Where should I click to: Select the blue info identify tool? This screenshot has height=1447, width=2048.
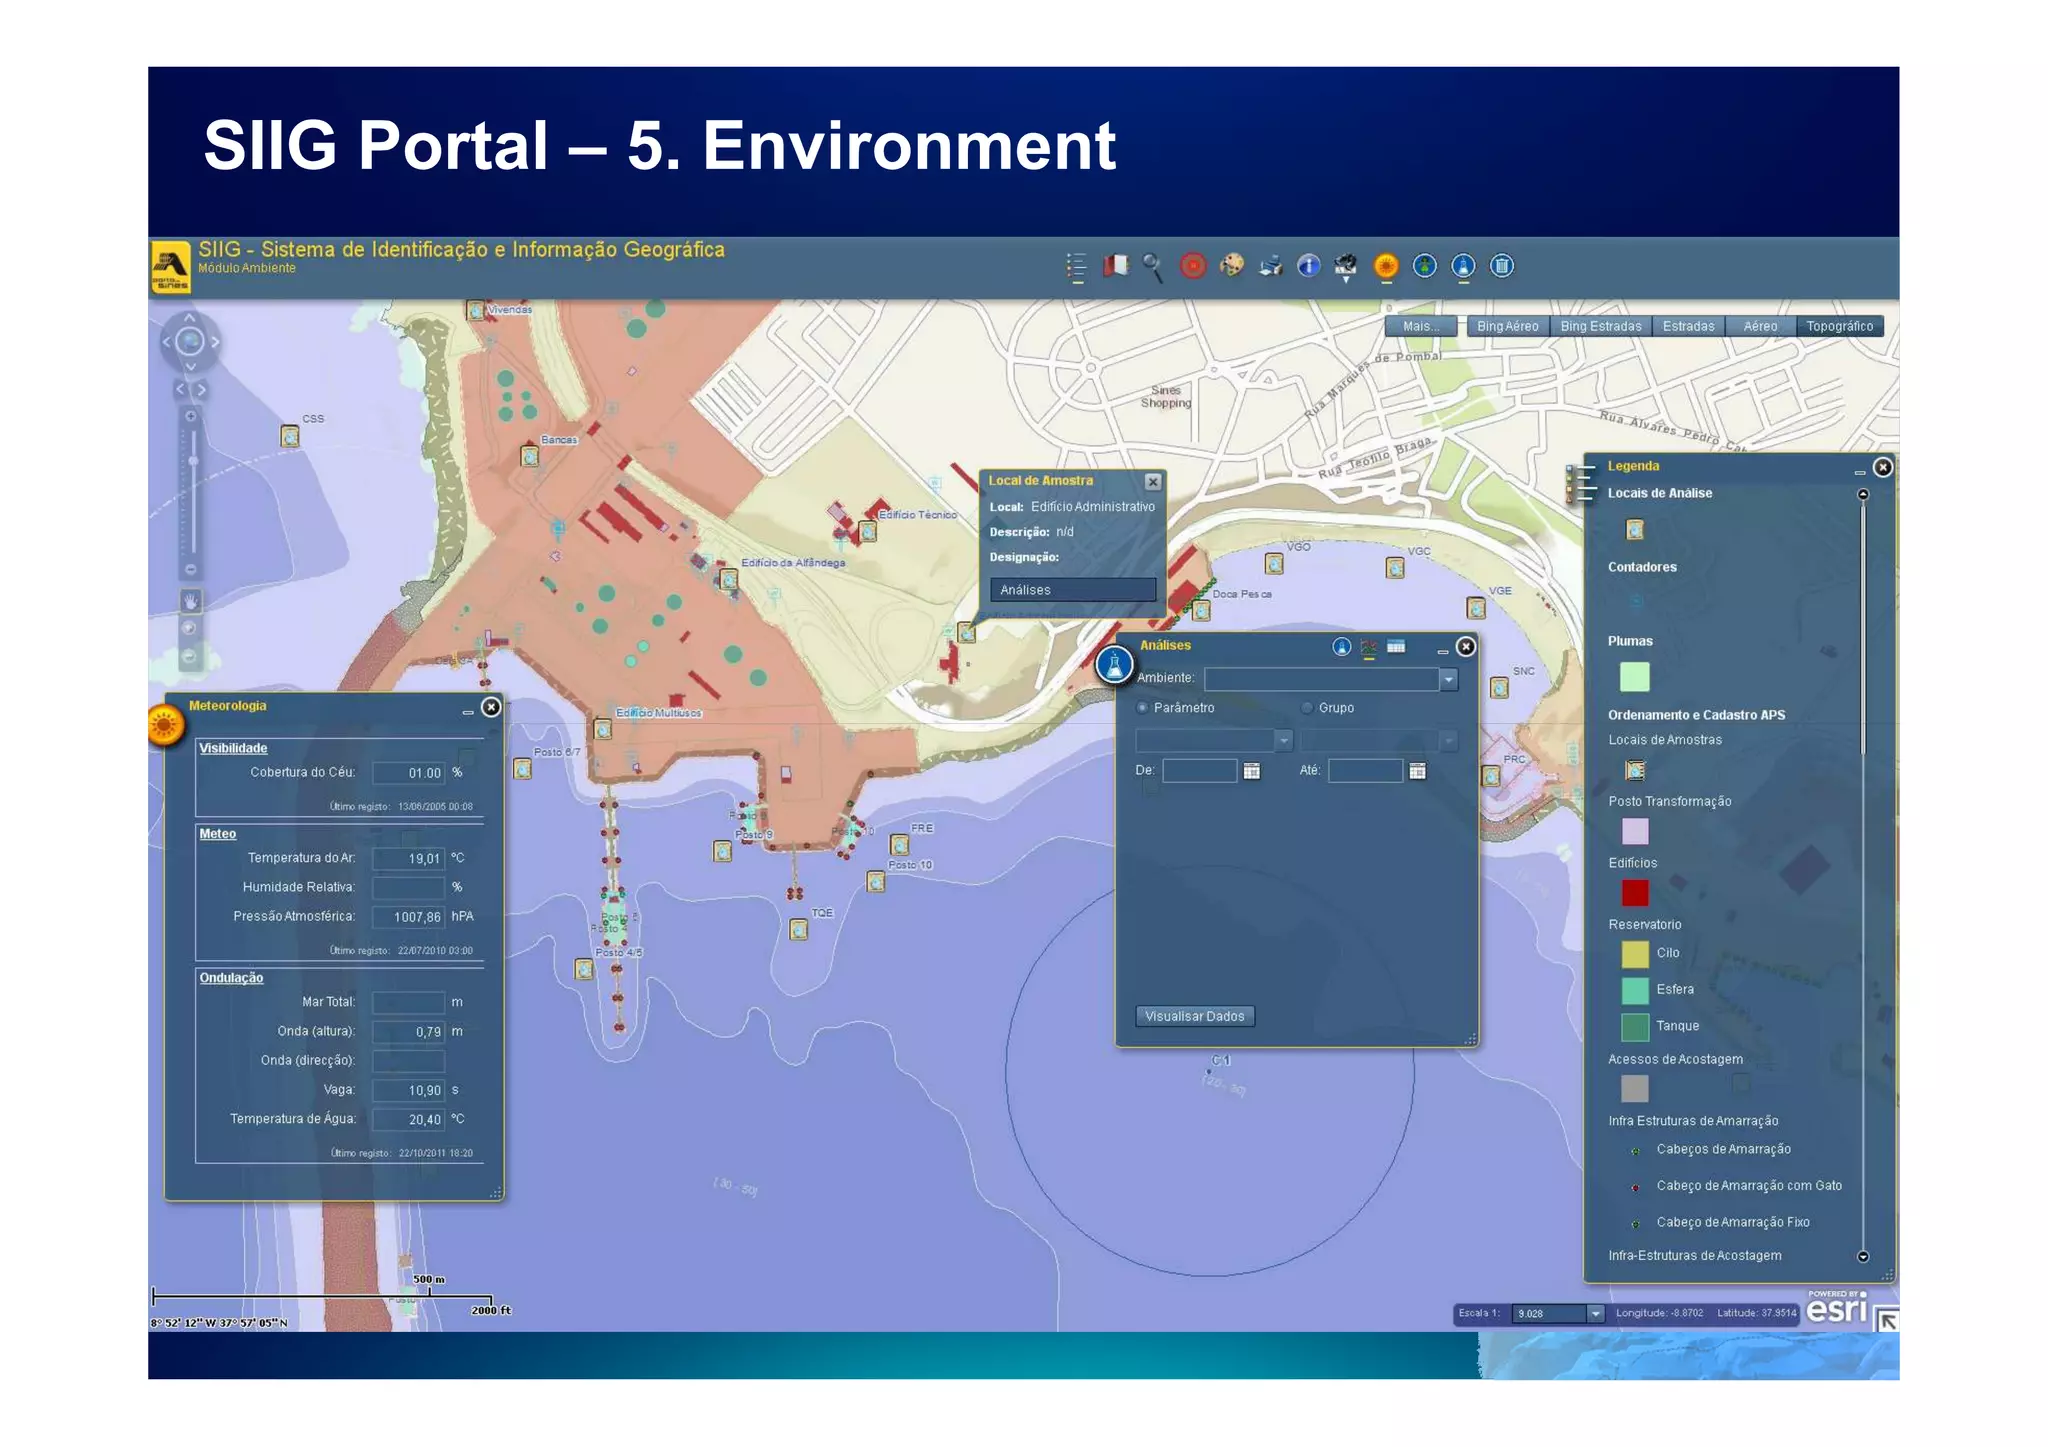(1308, 266)
